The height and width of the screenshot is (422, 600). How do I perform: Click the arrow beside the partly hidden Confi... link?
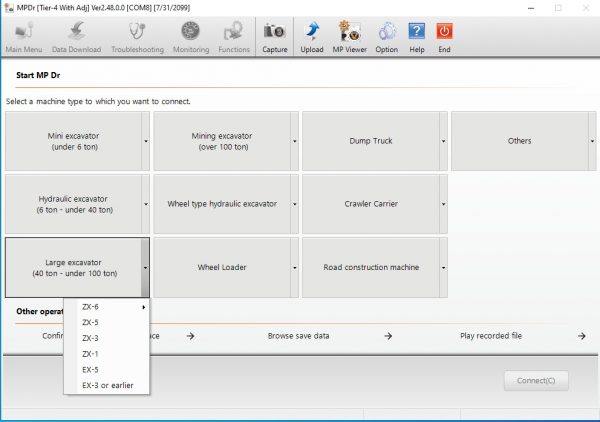(191, 336)
